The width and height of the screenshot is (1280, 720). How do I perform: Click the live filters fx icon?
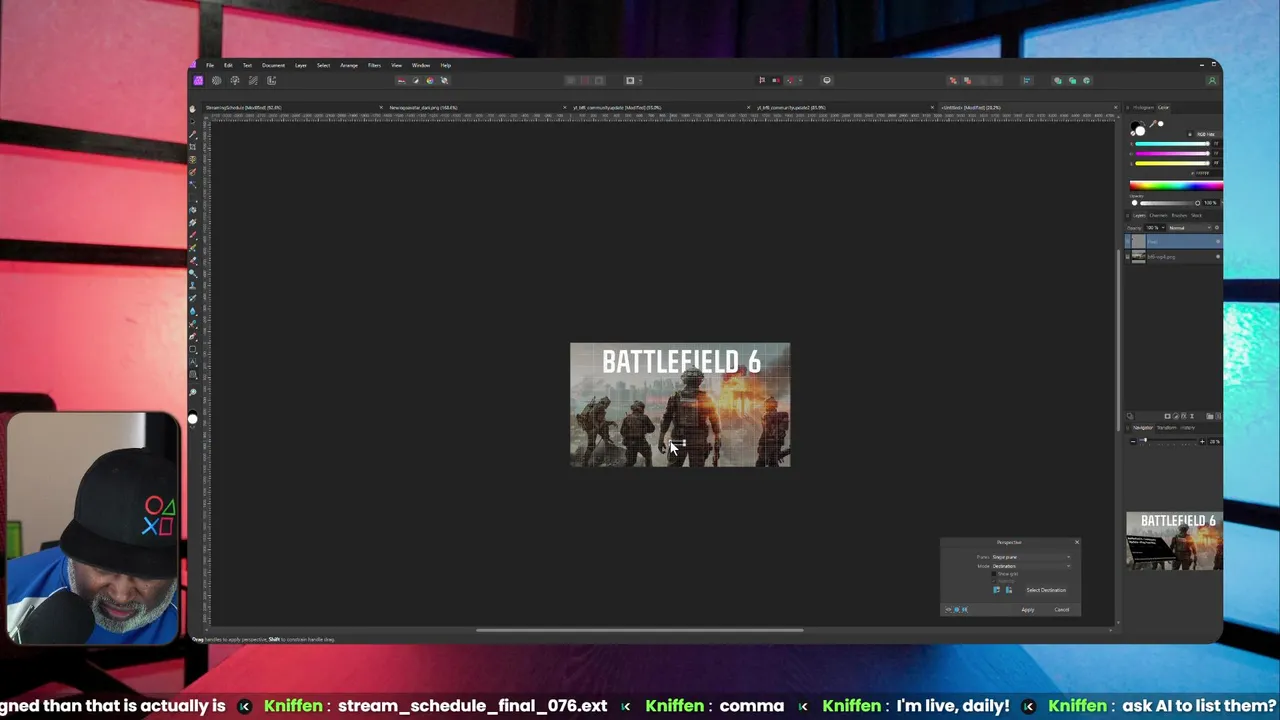tap(1183, 416)
